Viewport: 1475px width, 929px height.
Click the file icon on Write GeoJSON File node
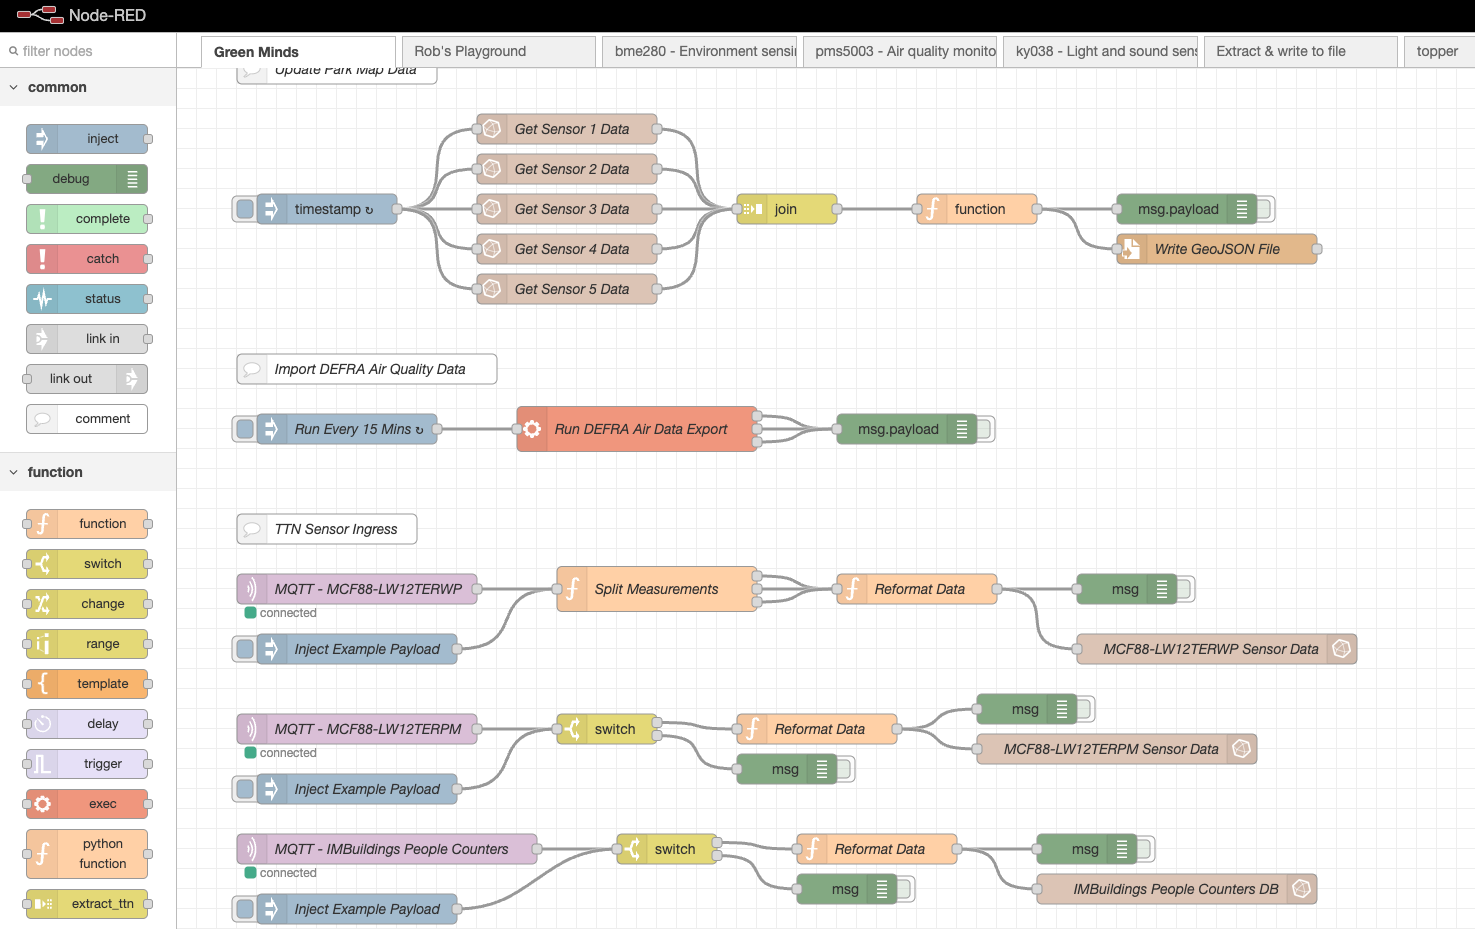(x=1131, y=249)
